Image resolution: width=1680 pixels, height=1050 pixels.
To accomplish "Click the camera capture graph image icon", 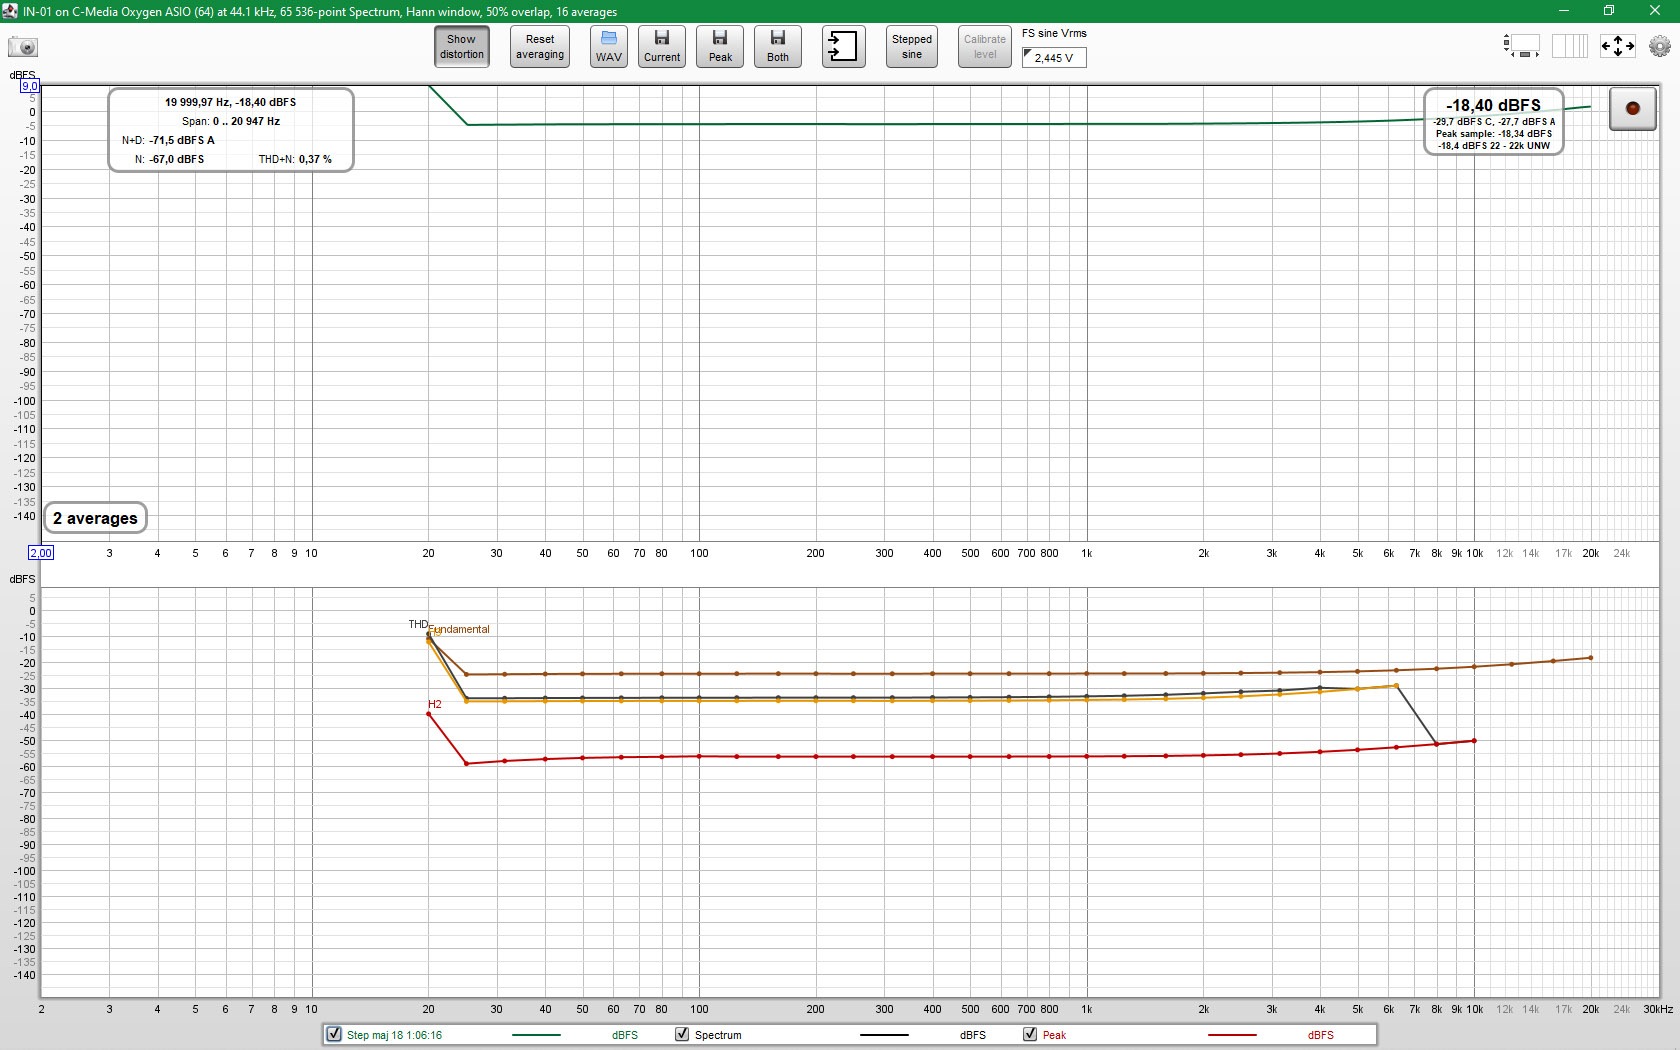I will pos(22,47).
